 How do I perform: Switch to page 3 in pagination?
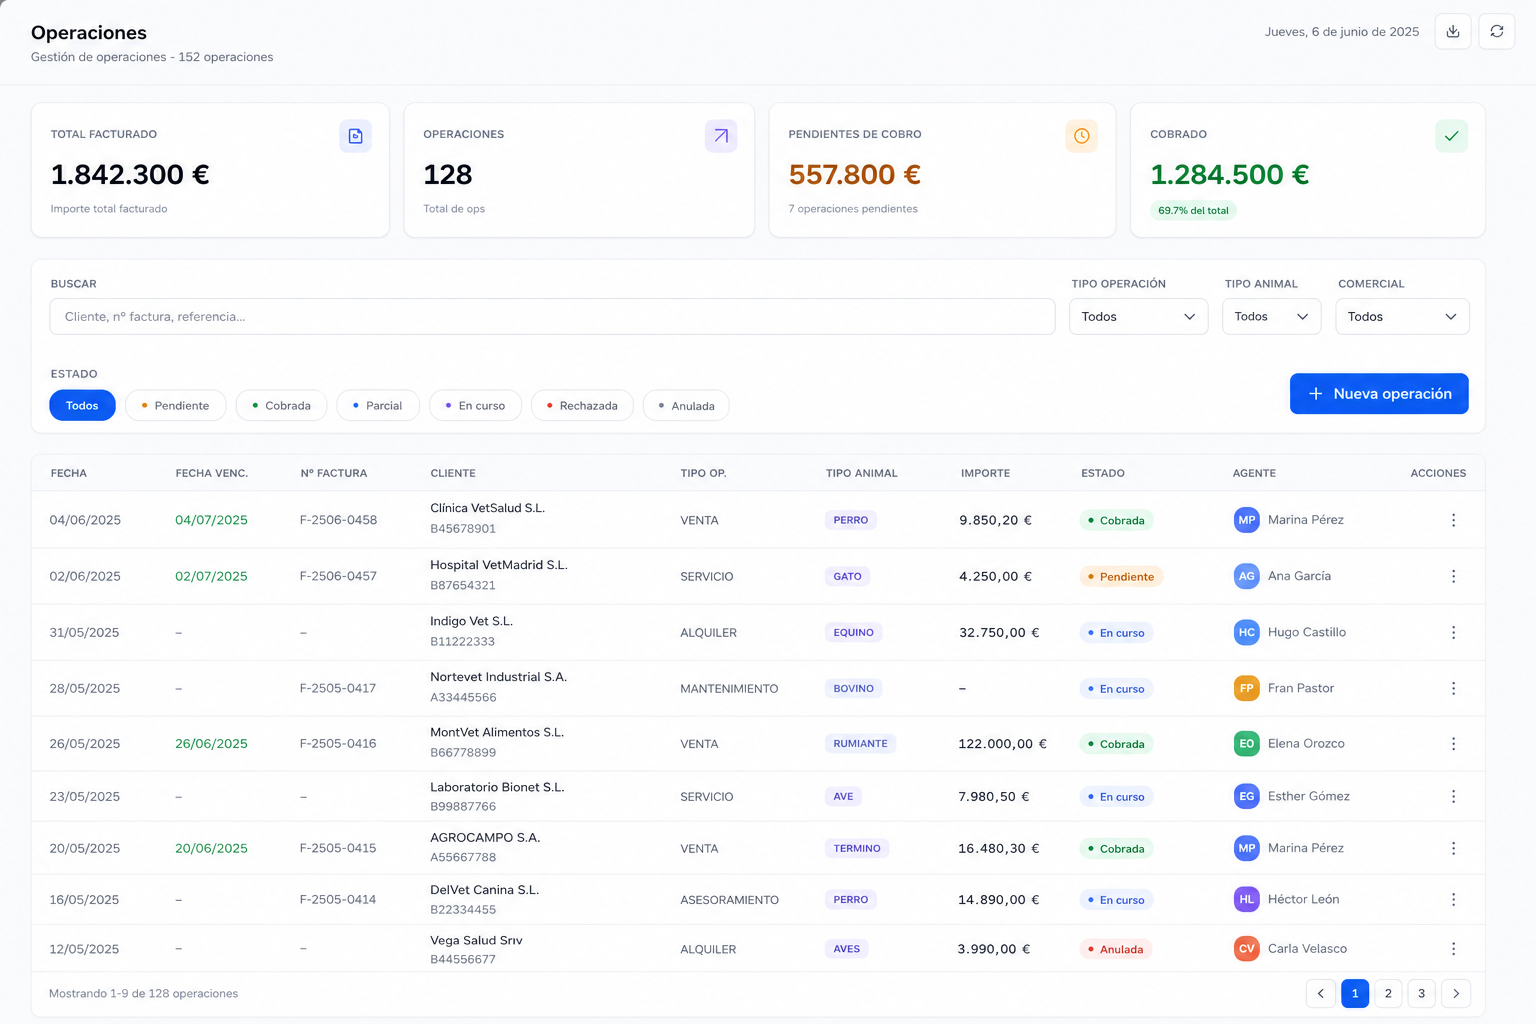coord(1421,993)
